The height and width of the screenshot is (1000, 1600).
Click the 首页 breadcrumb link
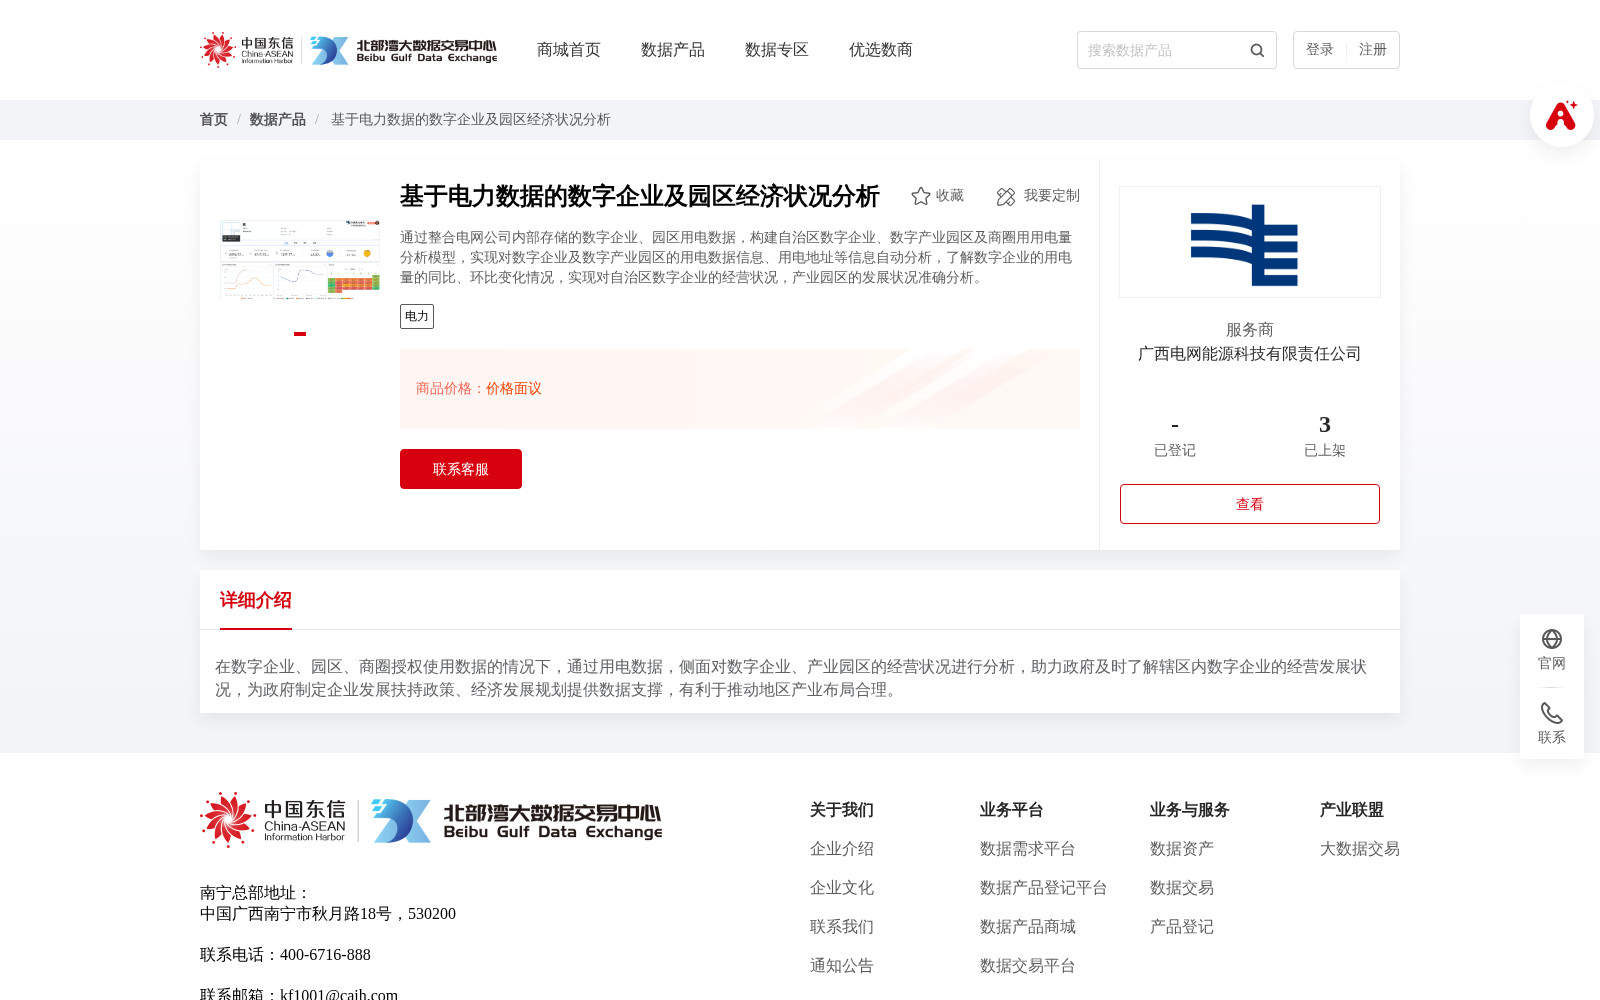click(x=214, y=120)
